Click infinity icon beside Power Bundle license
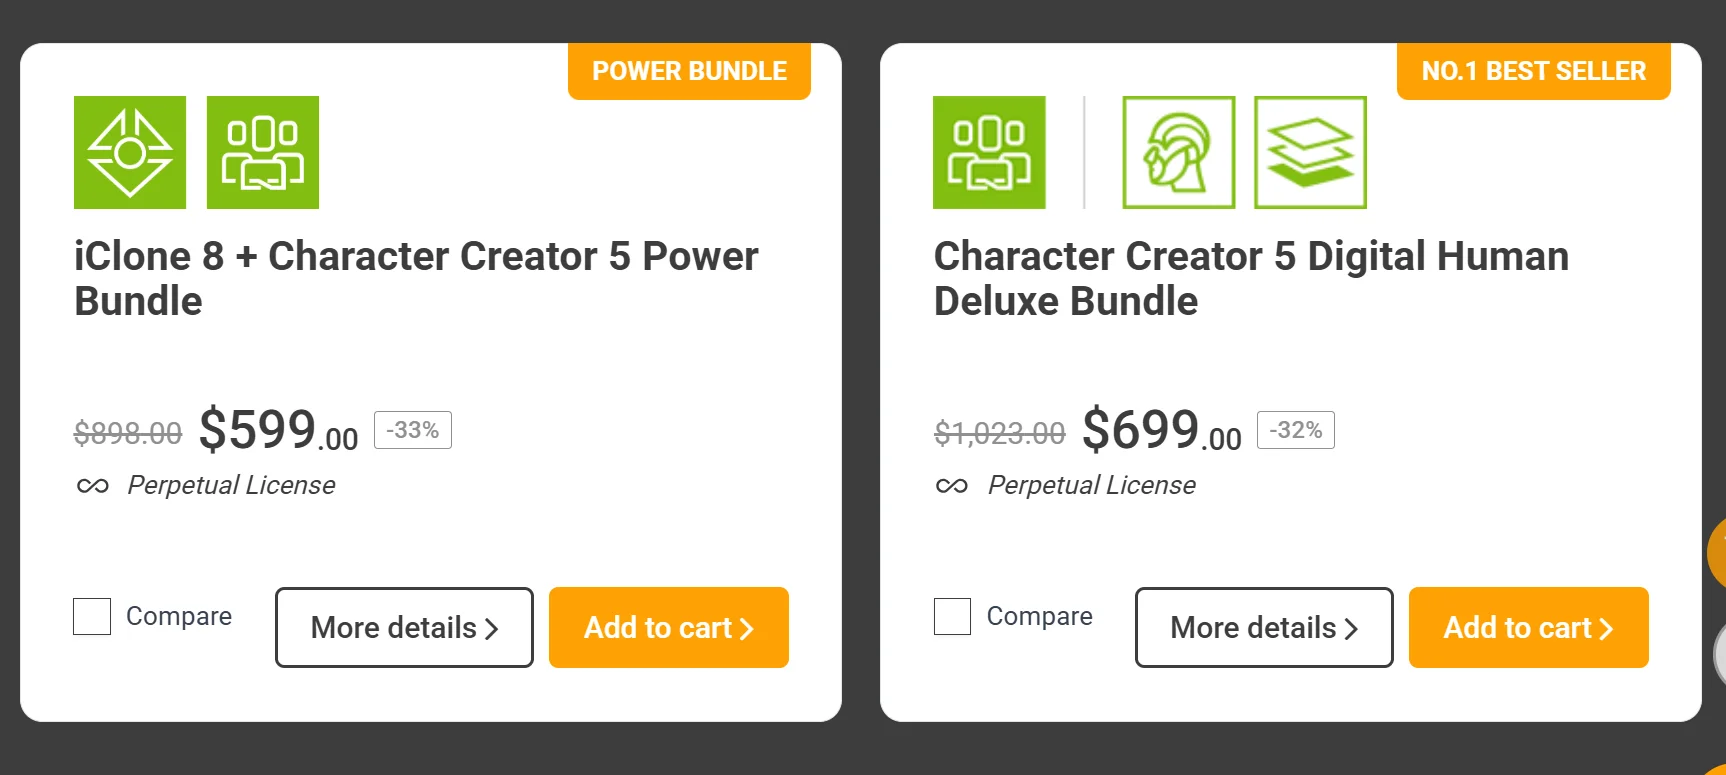 [93, 486]
